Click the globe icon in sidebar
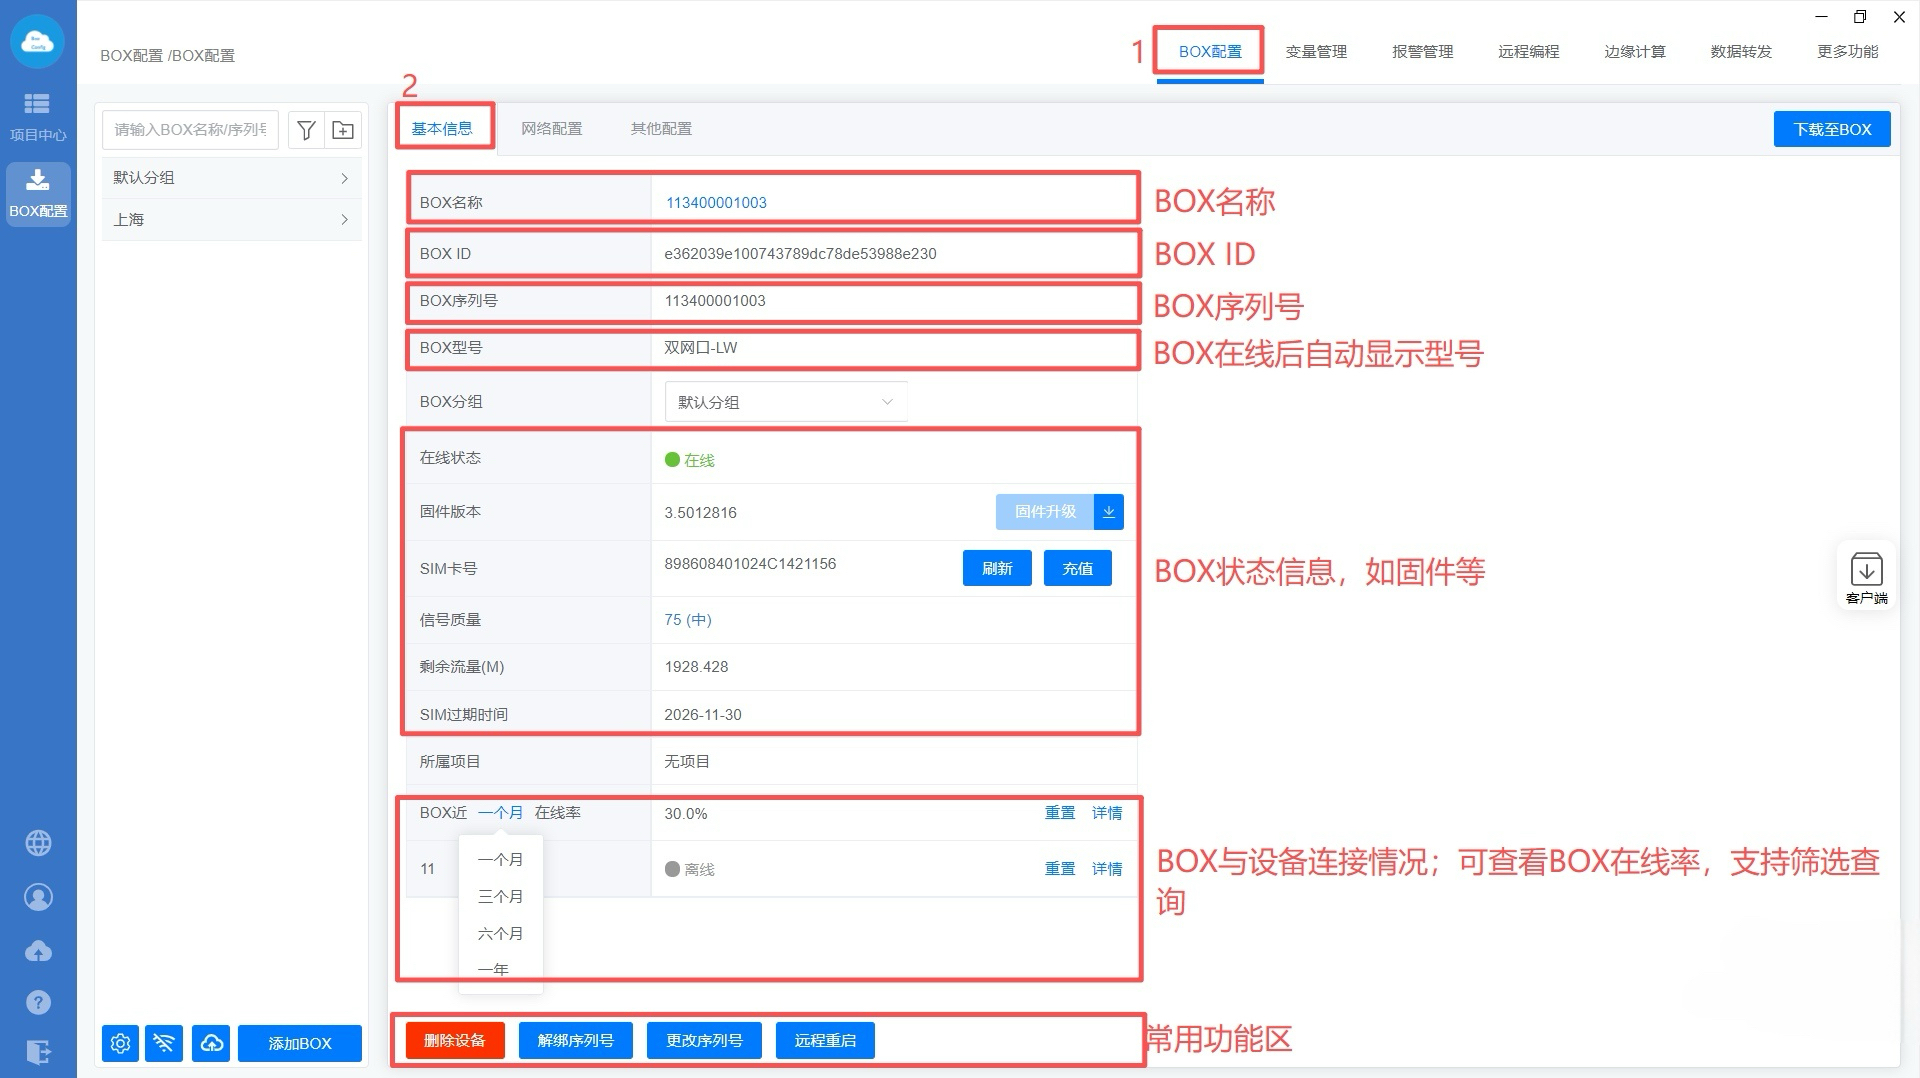 click(x=38, y=843)
